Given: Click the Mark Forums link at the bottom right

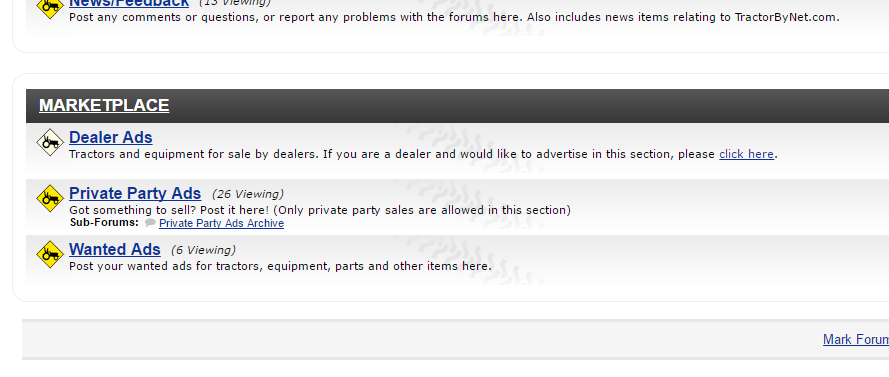Looking at the screenshot, I should click(x=856, y=340).
